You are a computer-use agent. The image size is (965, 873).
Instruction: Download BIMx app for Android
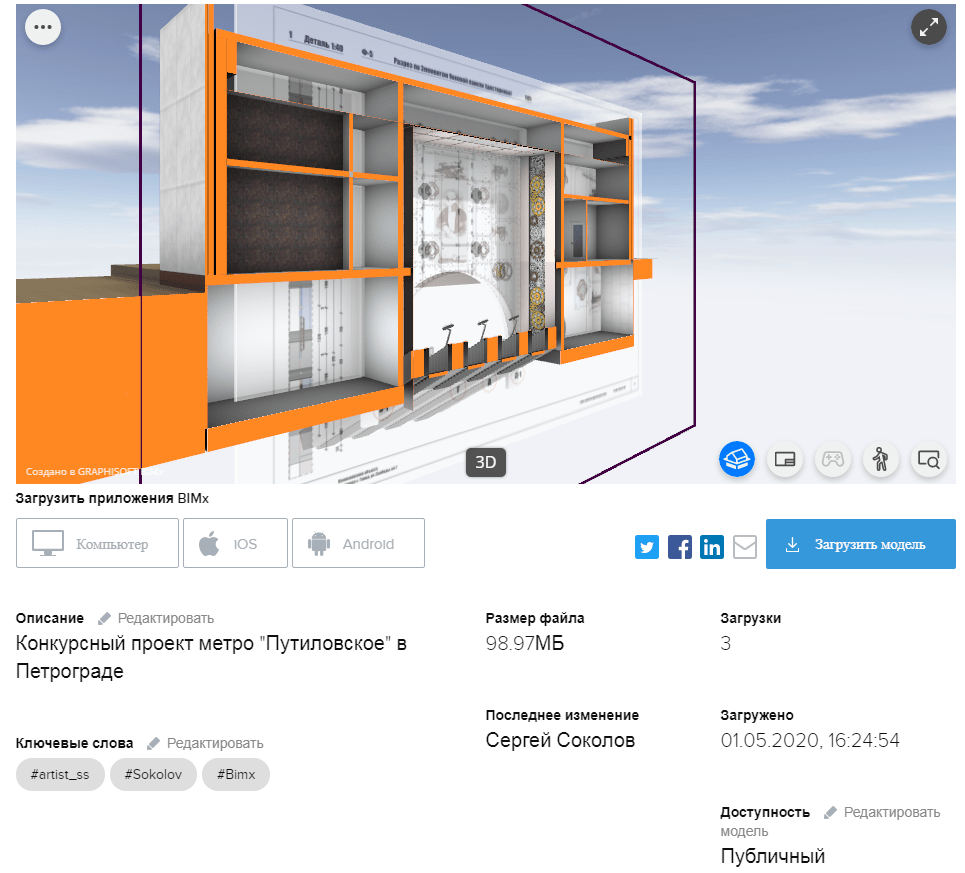coord(358,544)
